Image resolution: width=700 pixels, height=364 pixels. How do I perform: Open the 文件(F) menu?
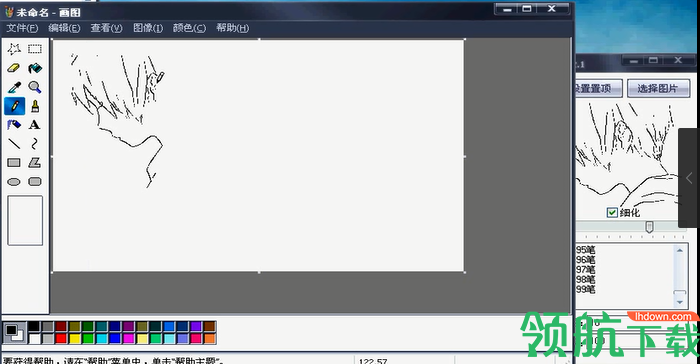point(22,28)
